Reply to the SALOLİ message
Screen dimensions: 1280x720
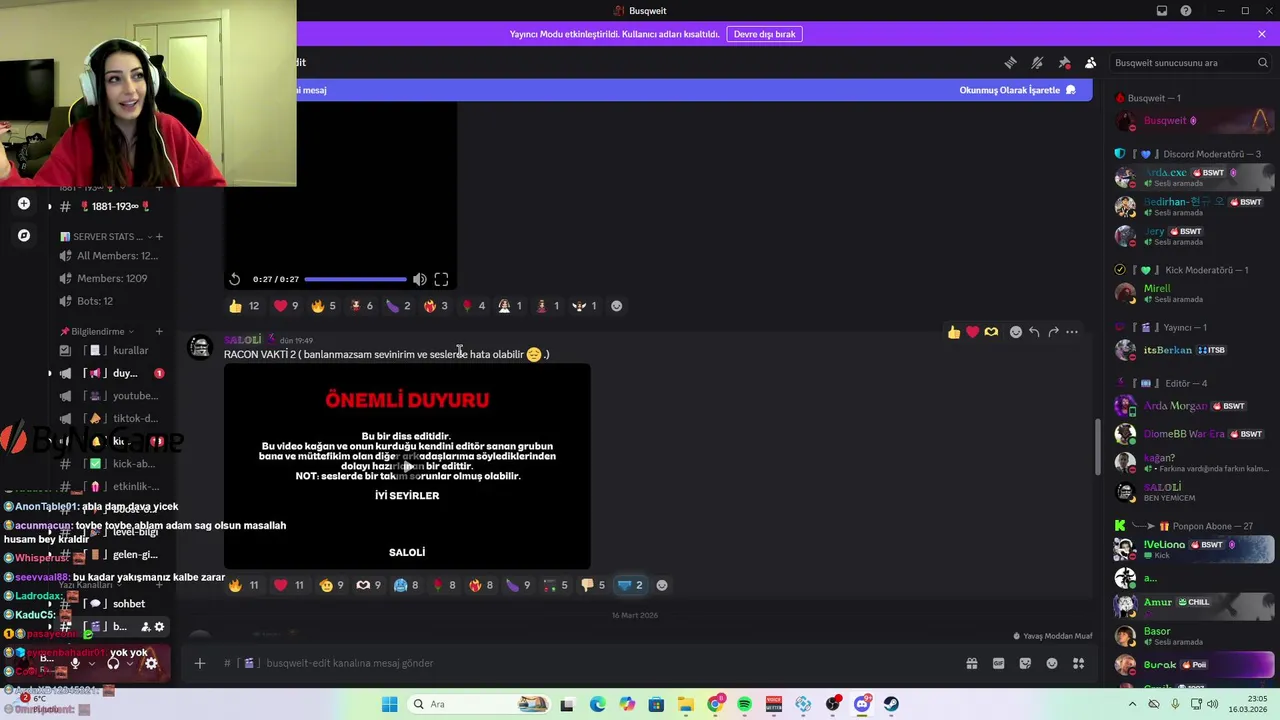[1034, 332]
